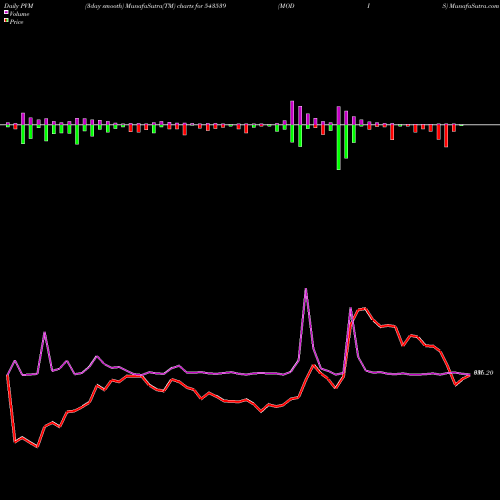Click the red price line's highest peak
The image size is (500, 500).
364,308
